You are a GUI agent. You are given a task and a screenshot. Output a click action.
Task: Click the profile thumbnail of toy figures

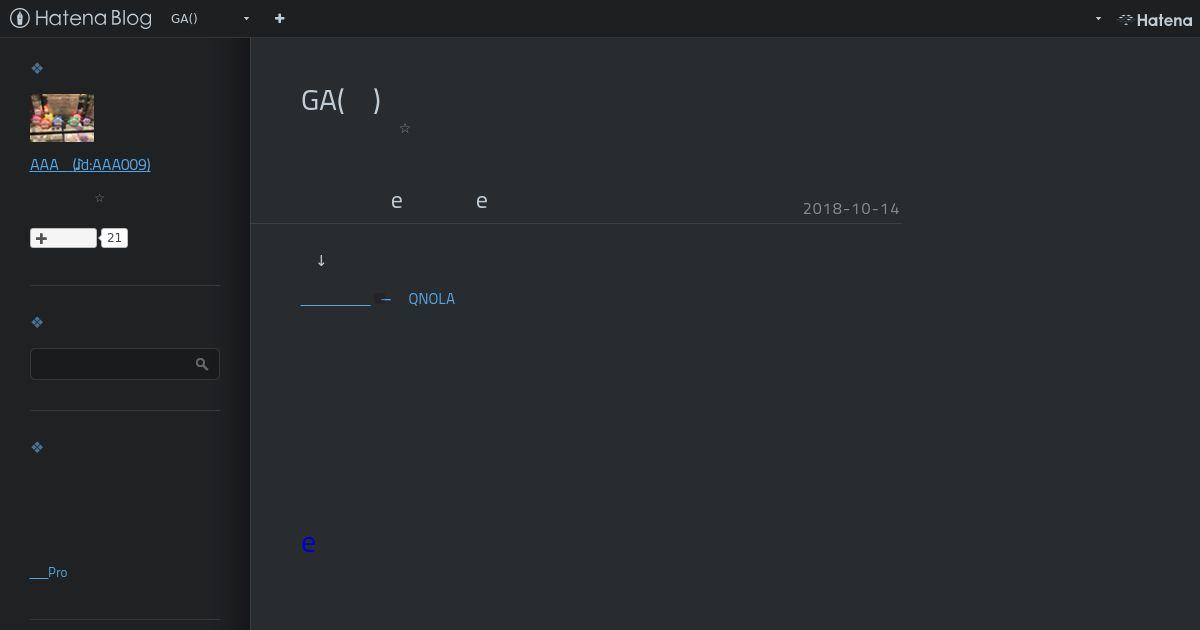point(62,118)
